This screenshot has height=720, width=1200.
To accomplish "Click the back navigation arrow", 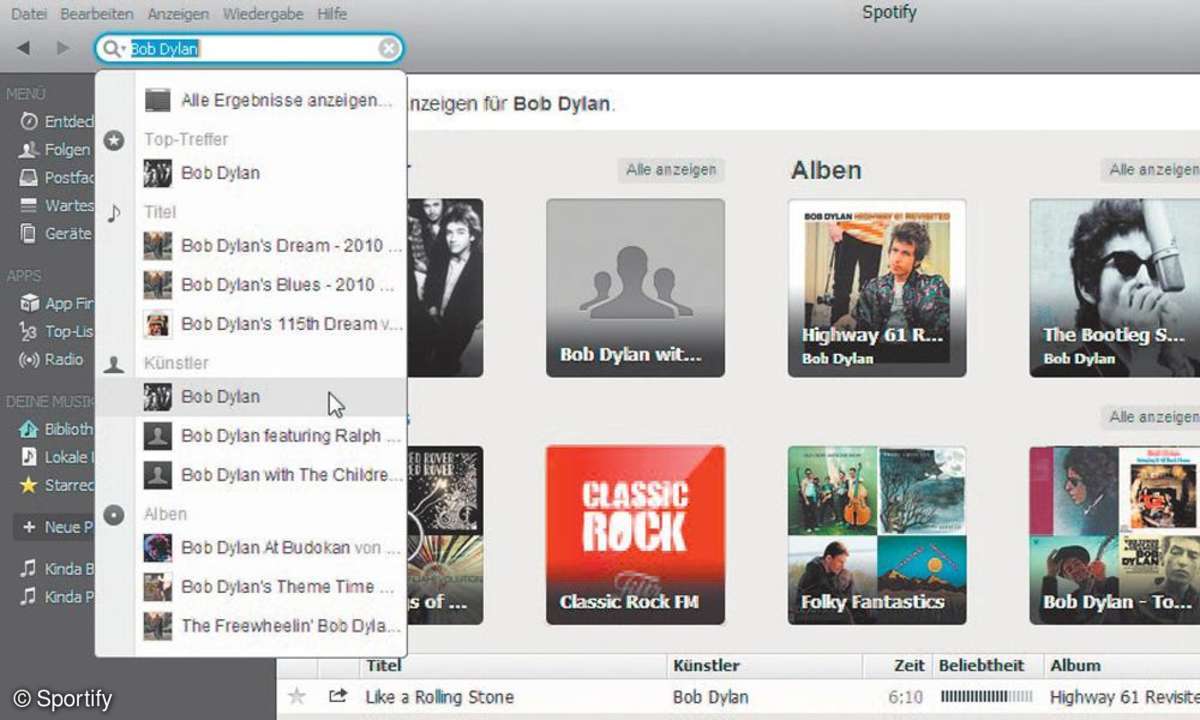I will (x=24, y=48).
